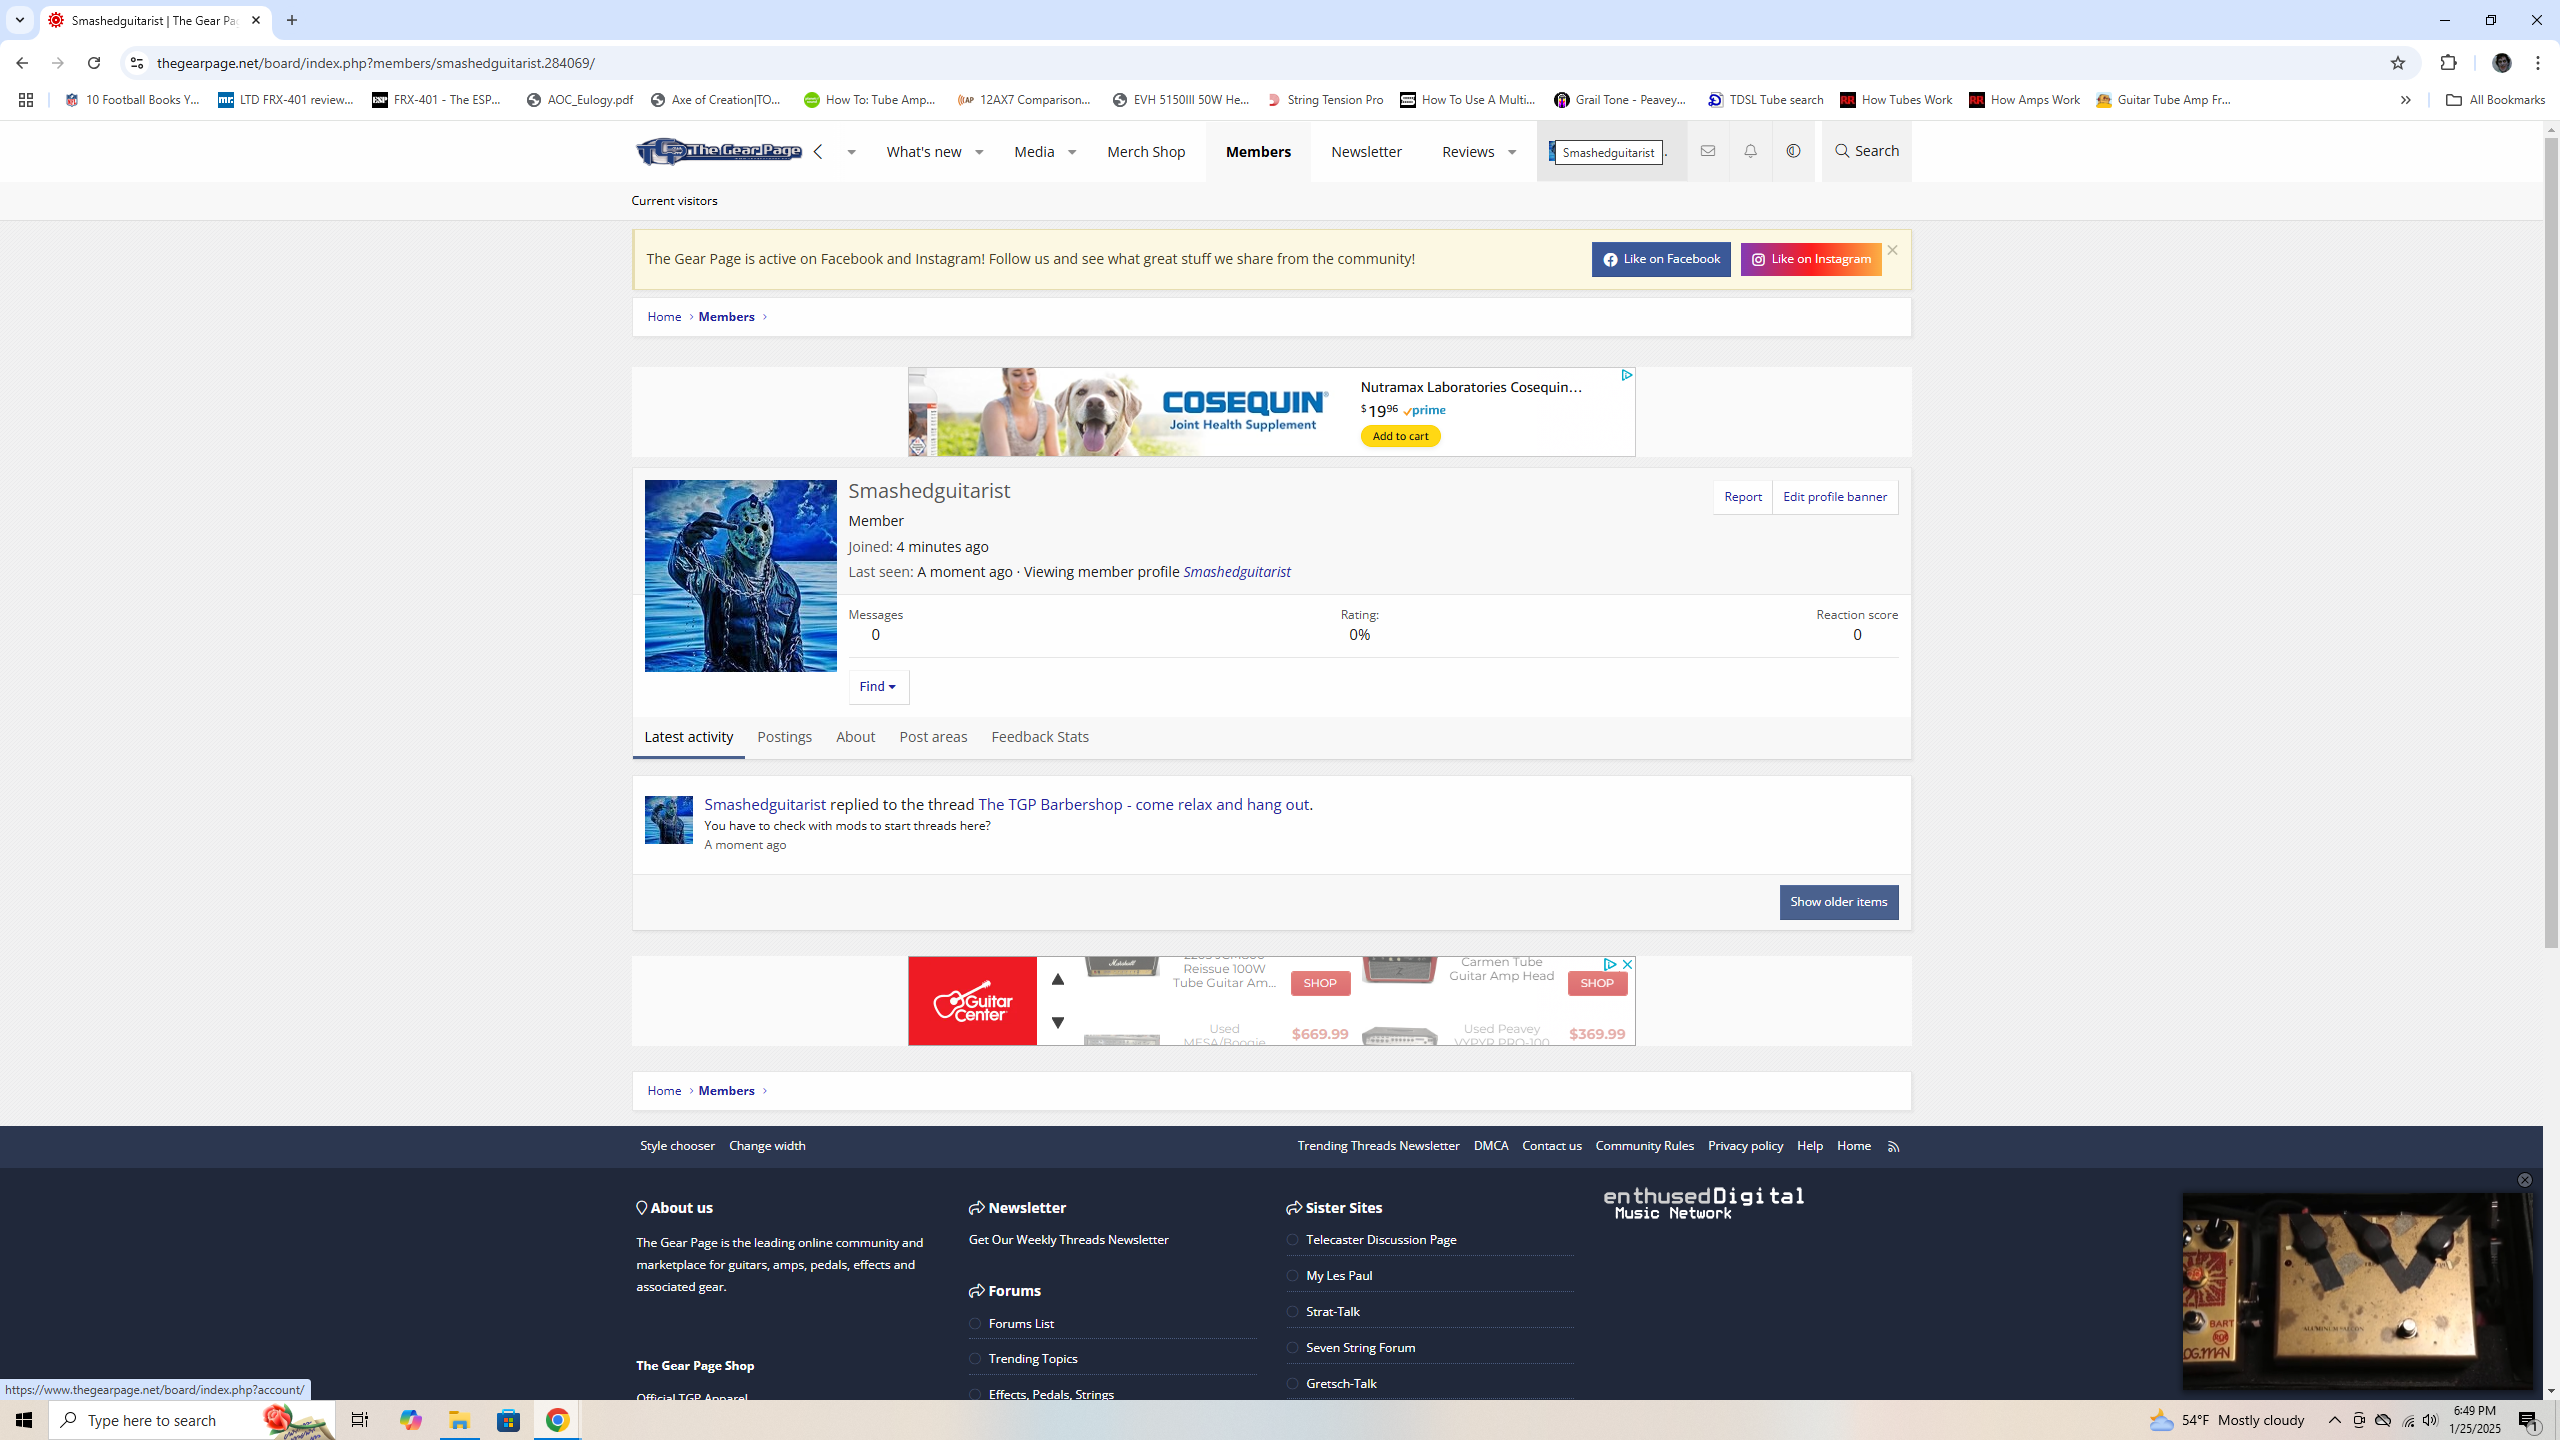The image size is (2560, 1440).
Task: Click the style variation icon in navbar
Action: coord(1793,151)
